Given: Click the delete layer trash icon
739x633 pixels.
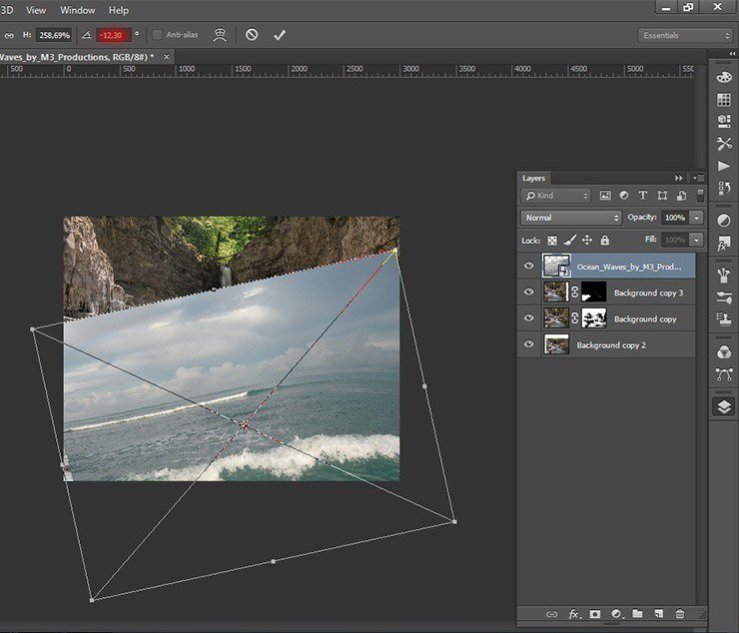Looking at the screenshot, I should tap(680, 613).
